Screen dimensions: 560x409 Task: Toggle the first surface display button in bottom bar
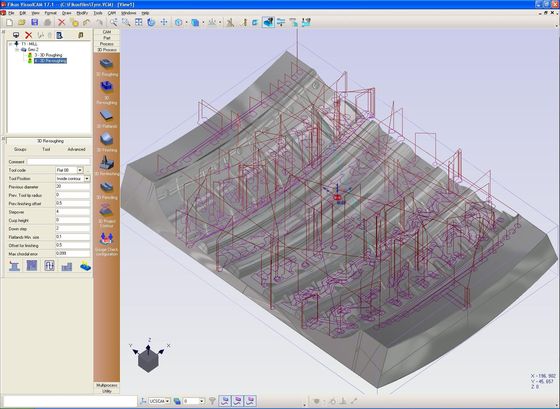[225, 401]
